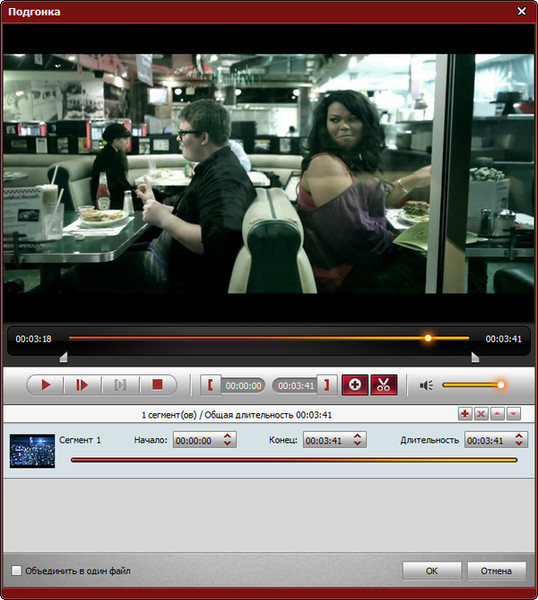This screenshot has width=538, height=600.
Task: Increase Начало time with stepper arrow
Action: click(227, 436)
